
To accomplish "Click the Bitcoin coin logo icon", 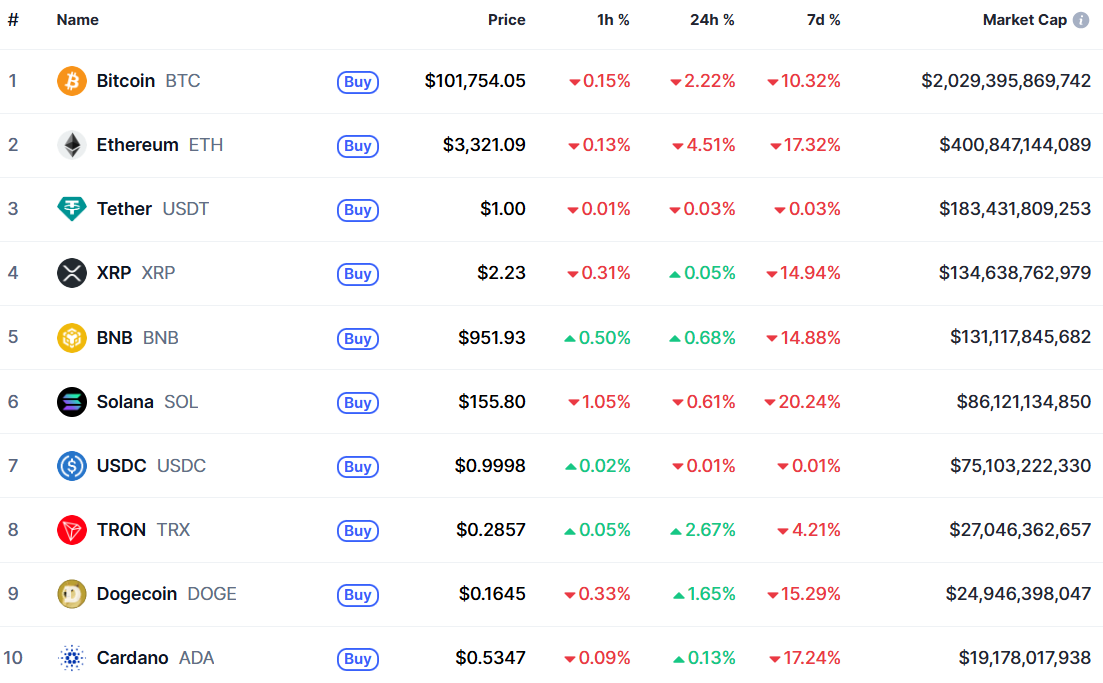I will point(72,81).
